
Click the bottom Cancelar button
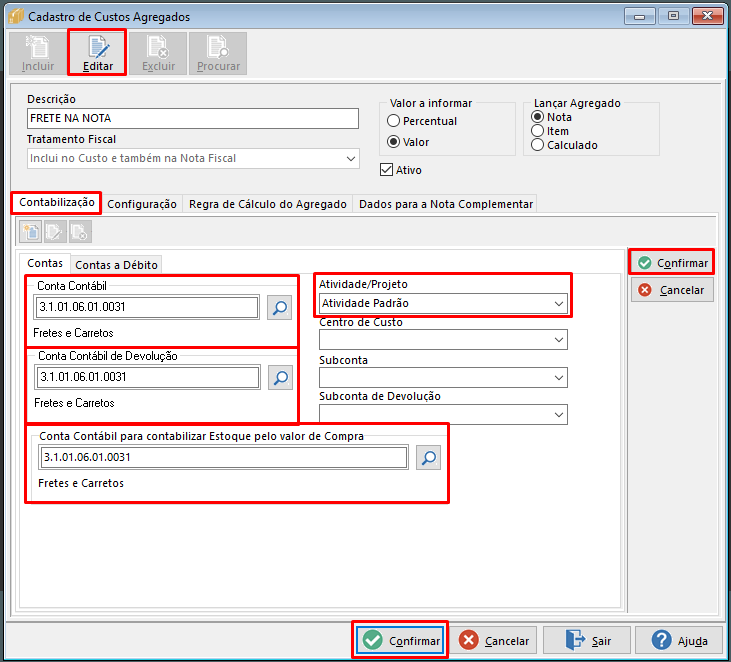tap(493, 641)
